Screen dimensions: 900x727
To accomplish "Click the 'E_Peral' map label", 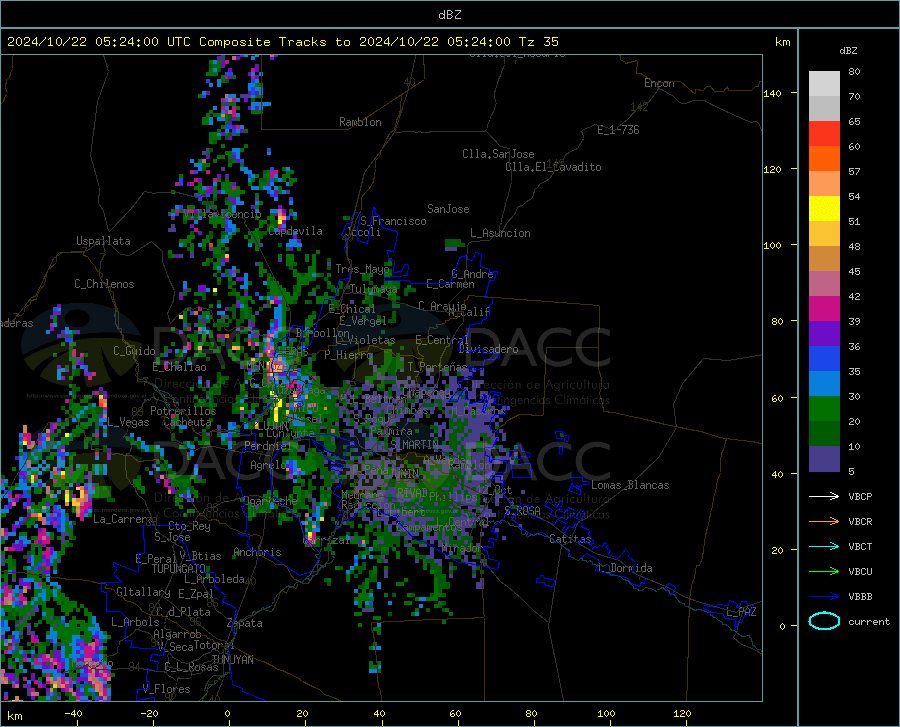I will [x=156, y=559].
